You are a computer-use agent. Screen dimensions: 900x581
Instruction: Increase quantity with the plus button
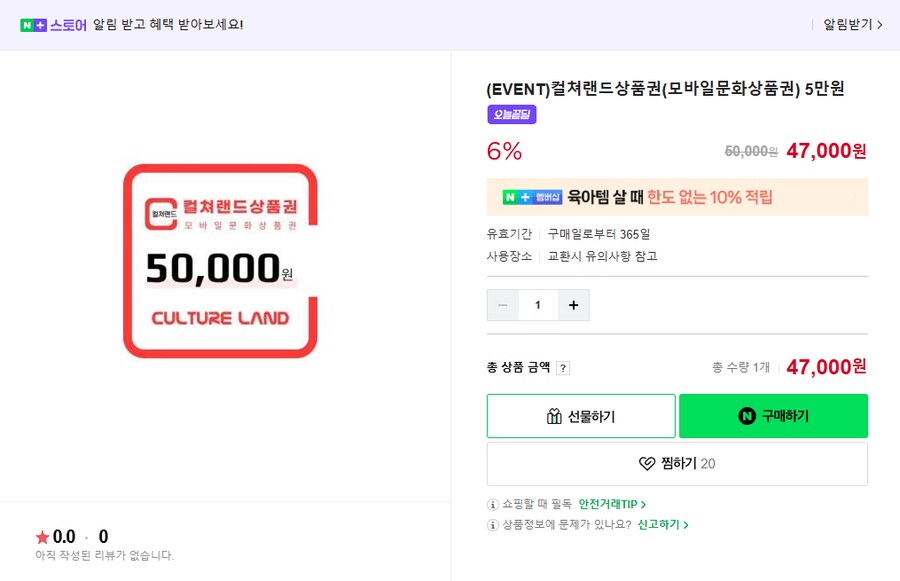click(572, 305)
